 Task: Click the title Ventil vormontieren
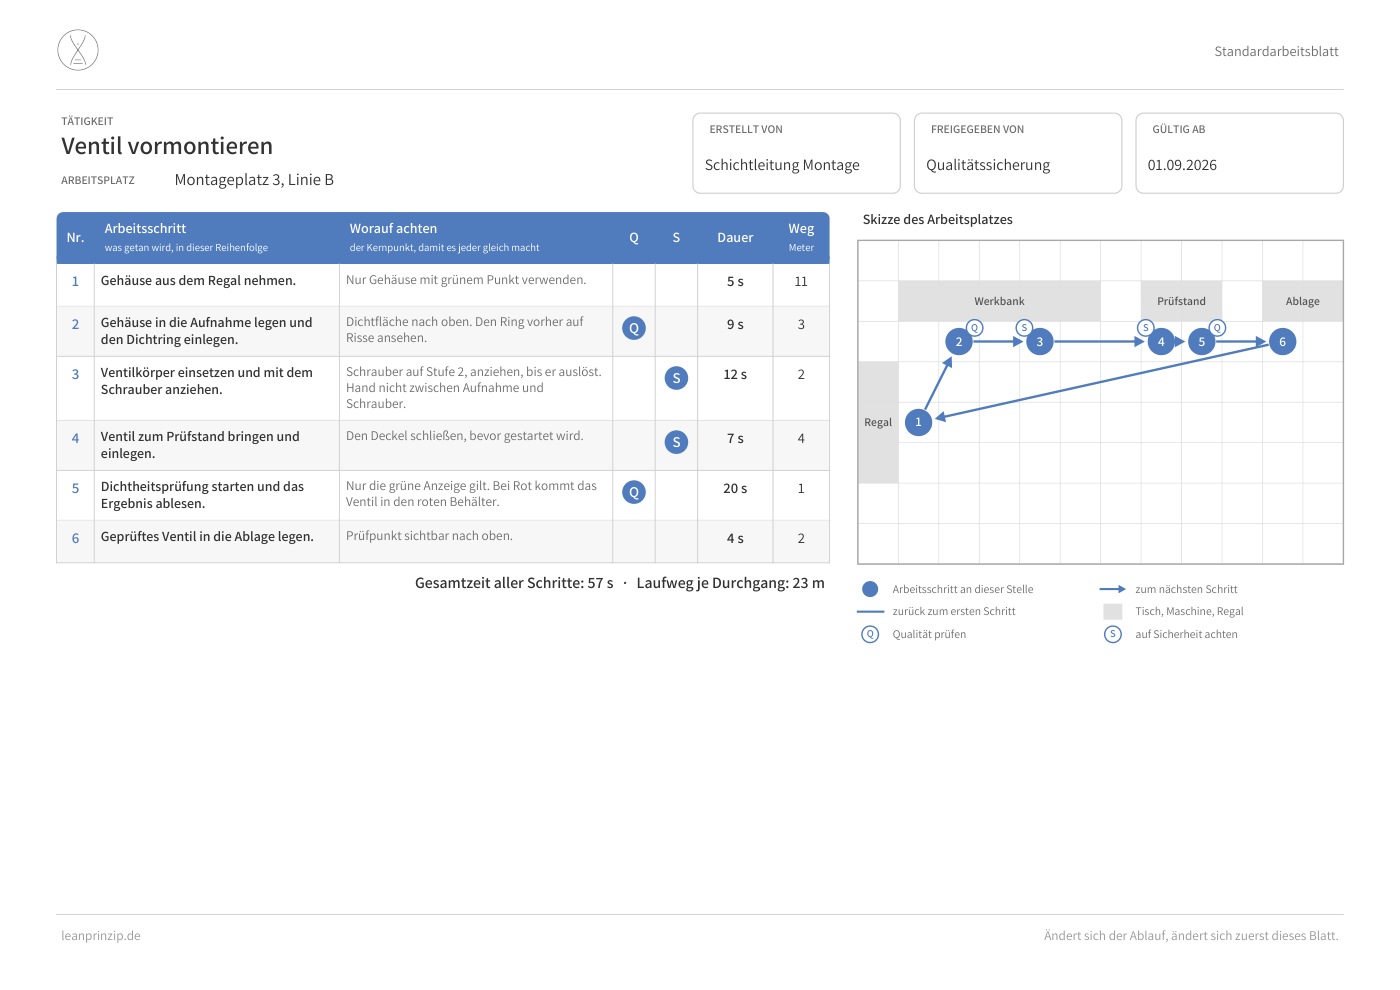tap(167, 146)
